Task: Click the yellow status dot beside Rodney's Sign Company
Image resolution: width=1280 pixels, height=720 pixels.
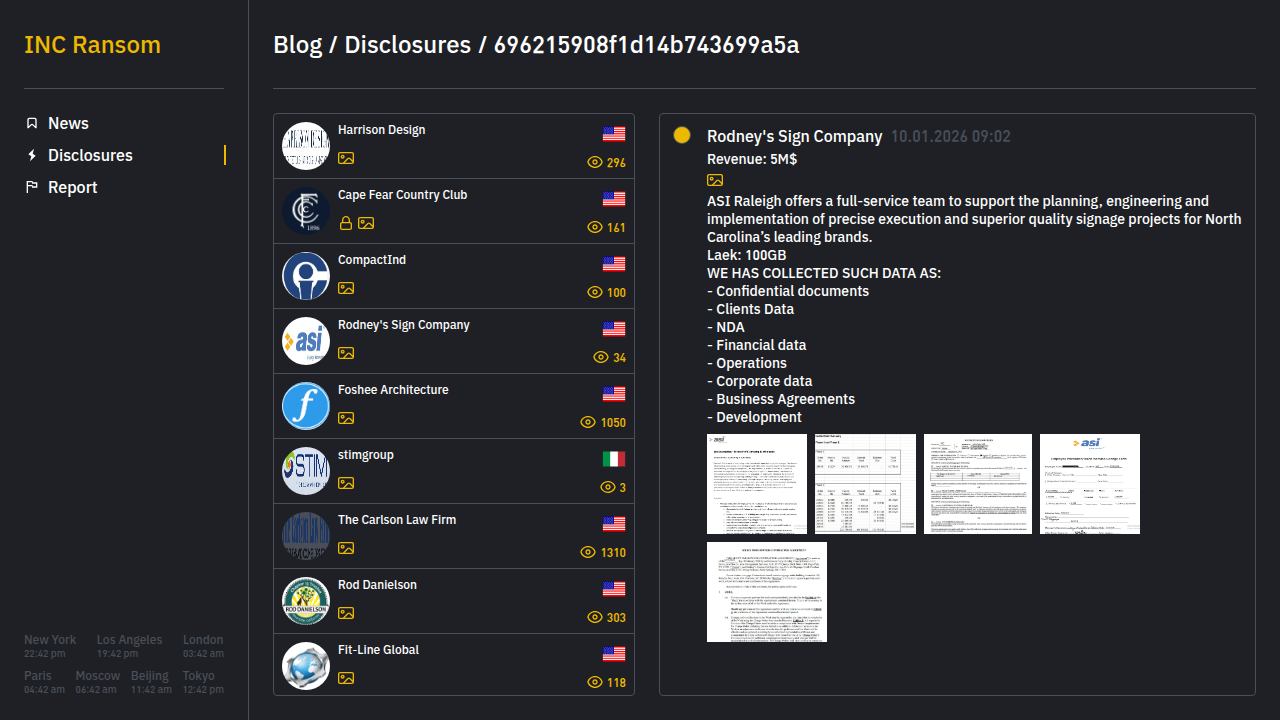Action: pos(682,135)
